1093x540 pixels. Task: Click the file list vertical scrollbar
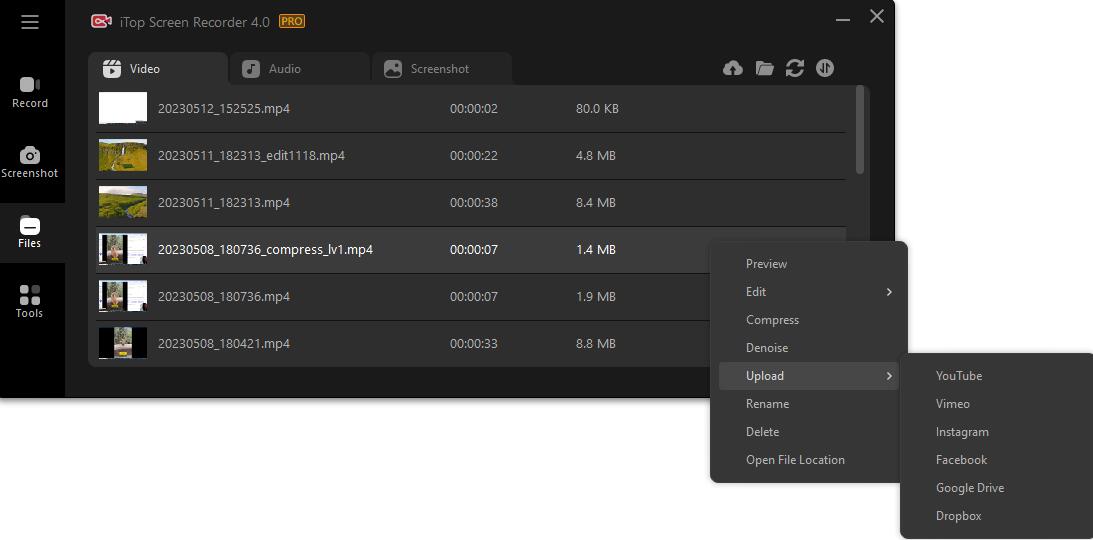point(860,130)
